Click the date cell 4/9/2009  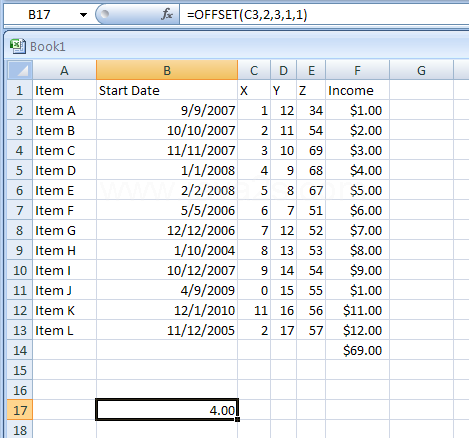[167, 290]
